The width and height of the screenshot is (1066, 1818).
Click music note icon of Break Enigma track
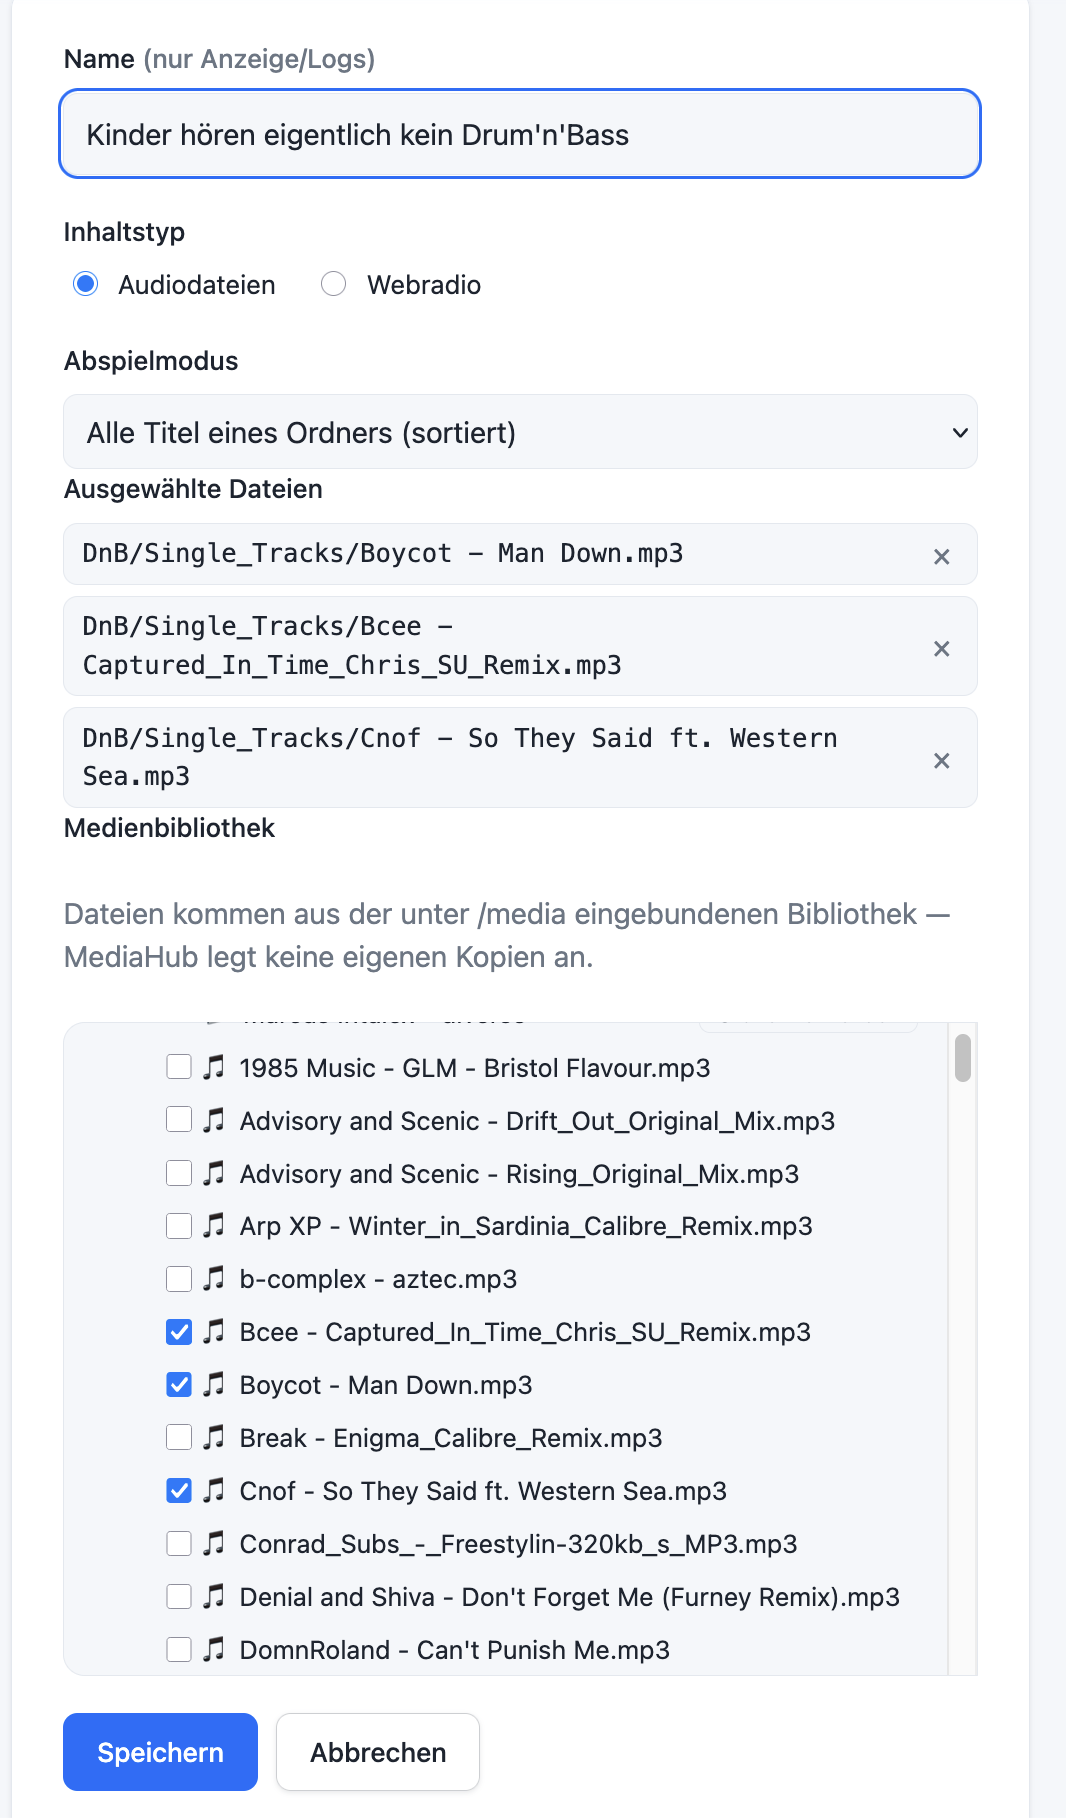pyautogui.click(x=214, y=1437)
